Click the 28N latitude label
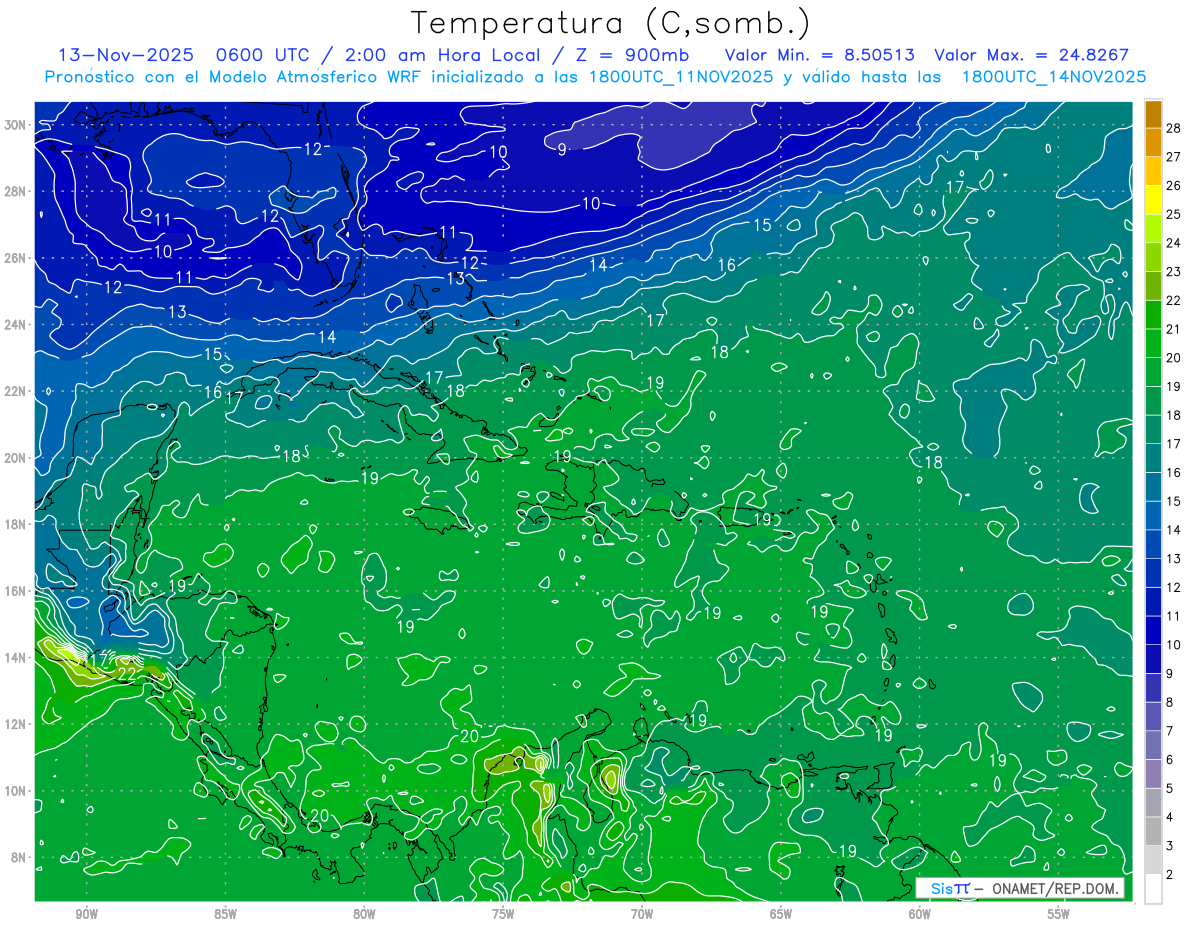The width and height of the screenshot is (1200, 927). 17,191
